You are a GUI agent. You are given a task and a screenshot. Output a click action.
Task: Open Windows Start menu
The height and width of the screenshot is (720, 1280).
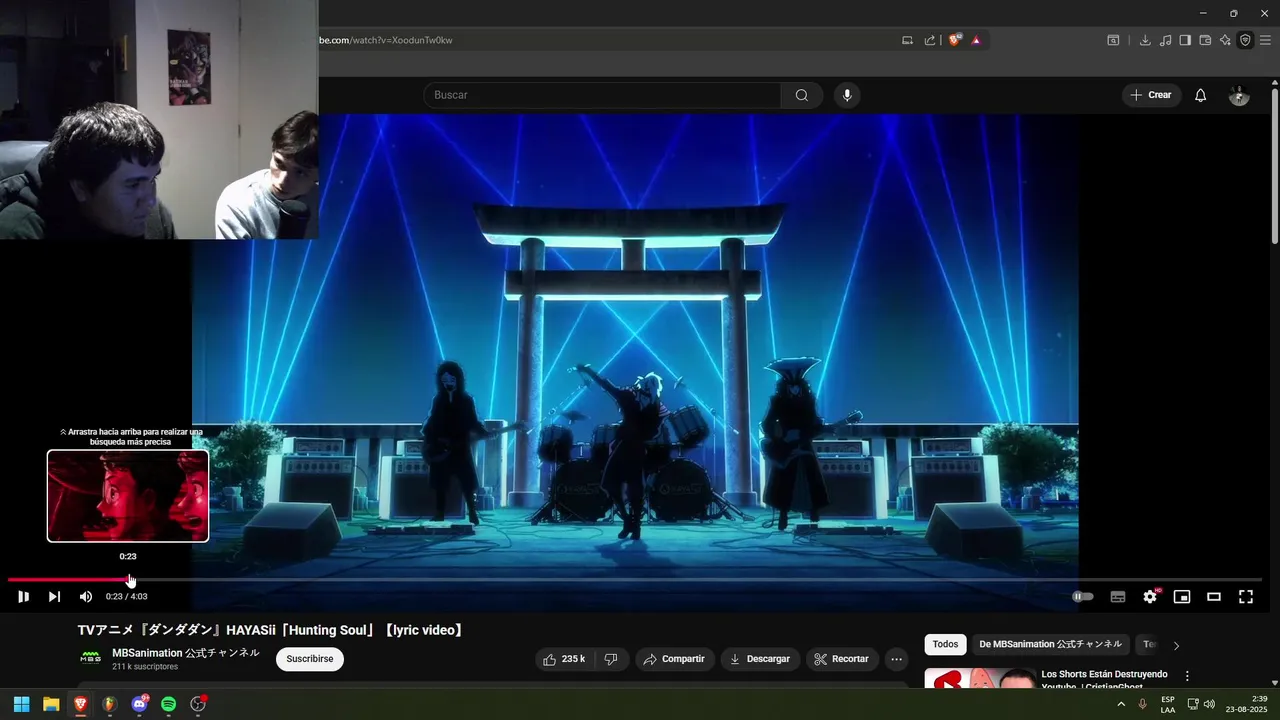coord(21,704)
